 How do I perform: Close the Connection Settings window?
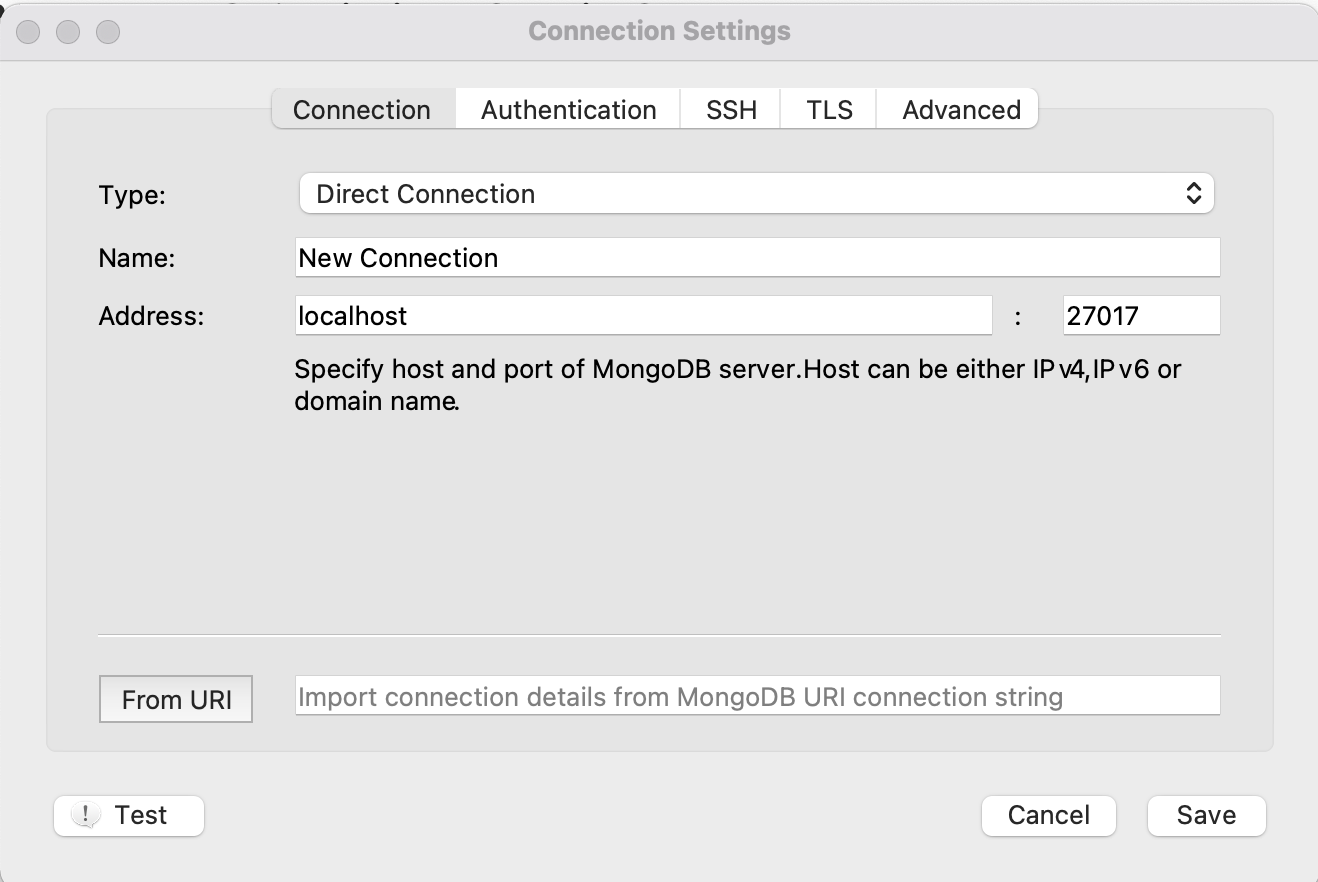[29, 32]
